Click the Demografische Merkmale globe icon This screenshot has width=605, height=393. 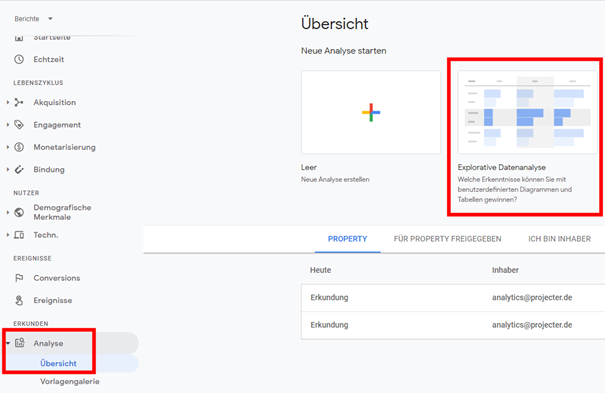[19, 212]
